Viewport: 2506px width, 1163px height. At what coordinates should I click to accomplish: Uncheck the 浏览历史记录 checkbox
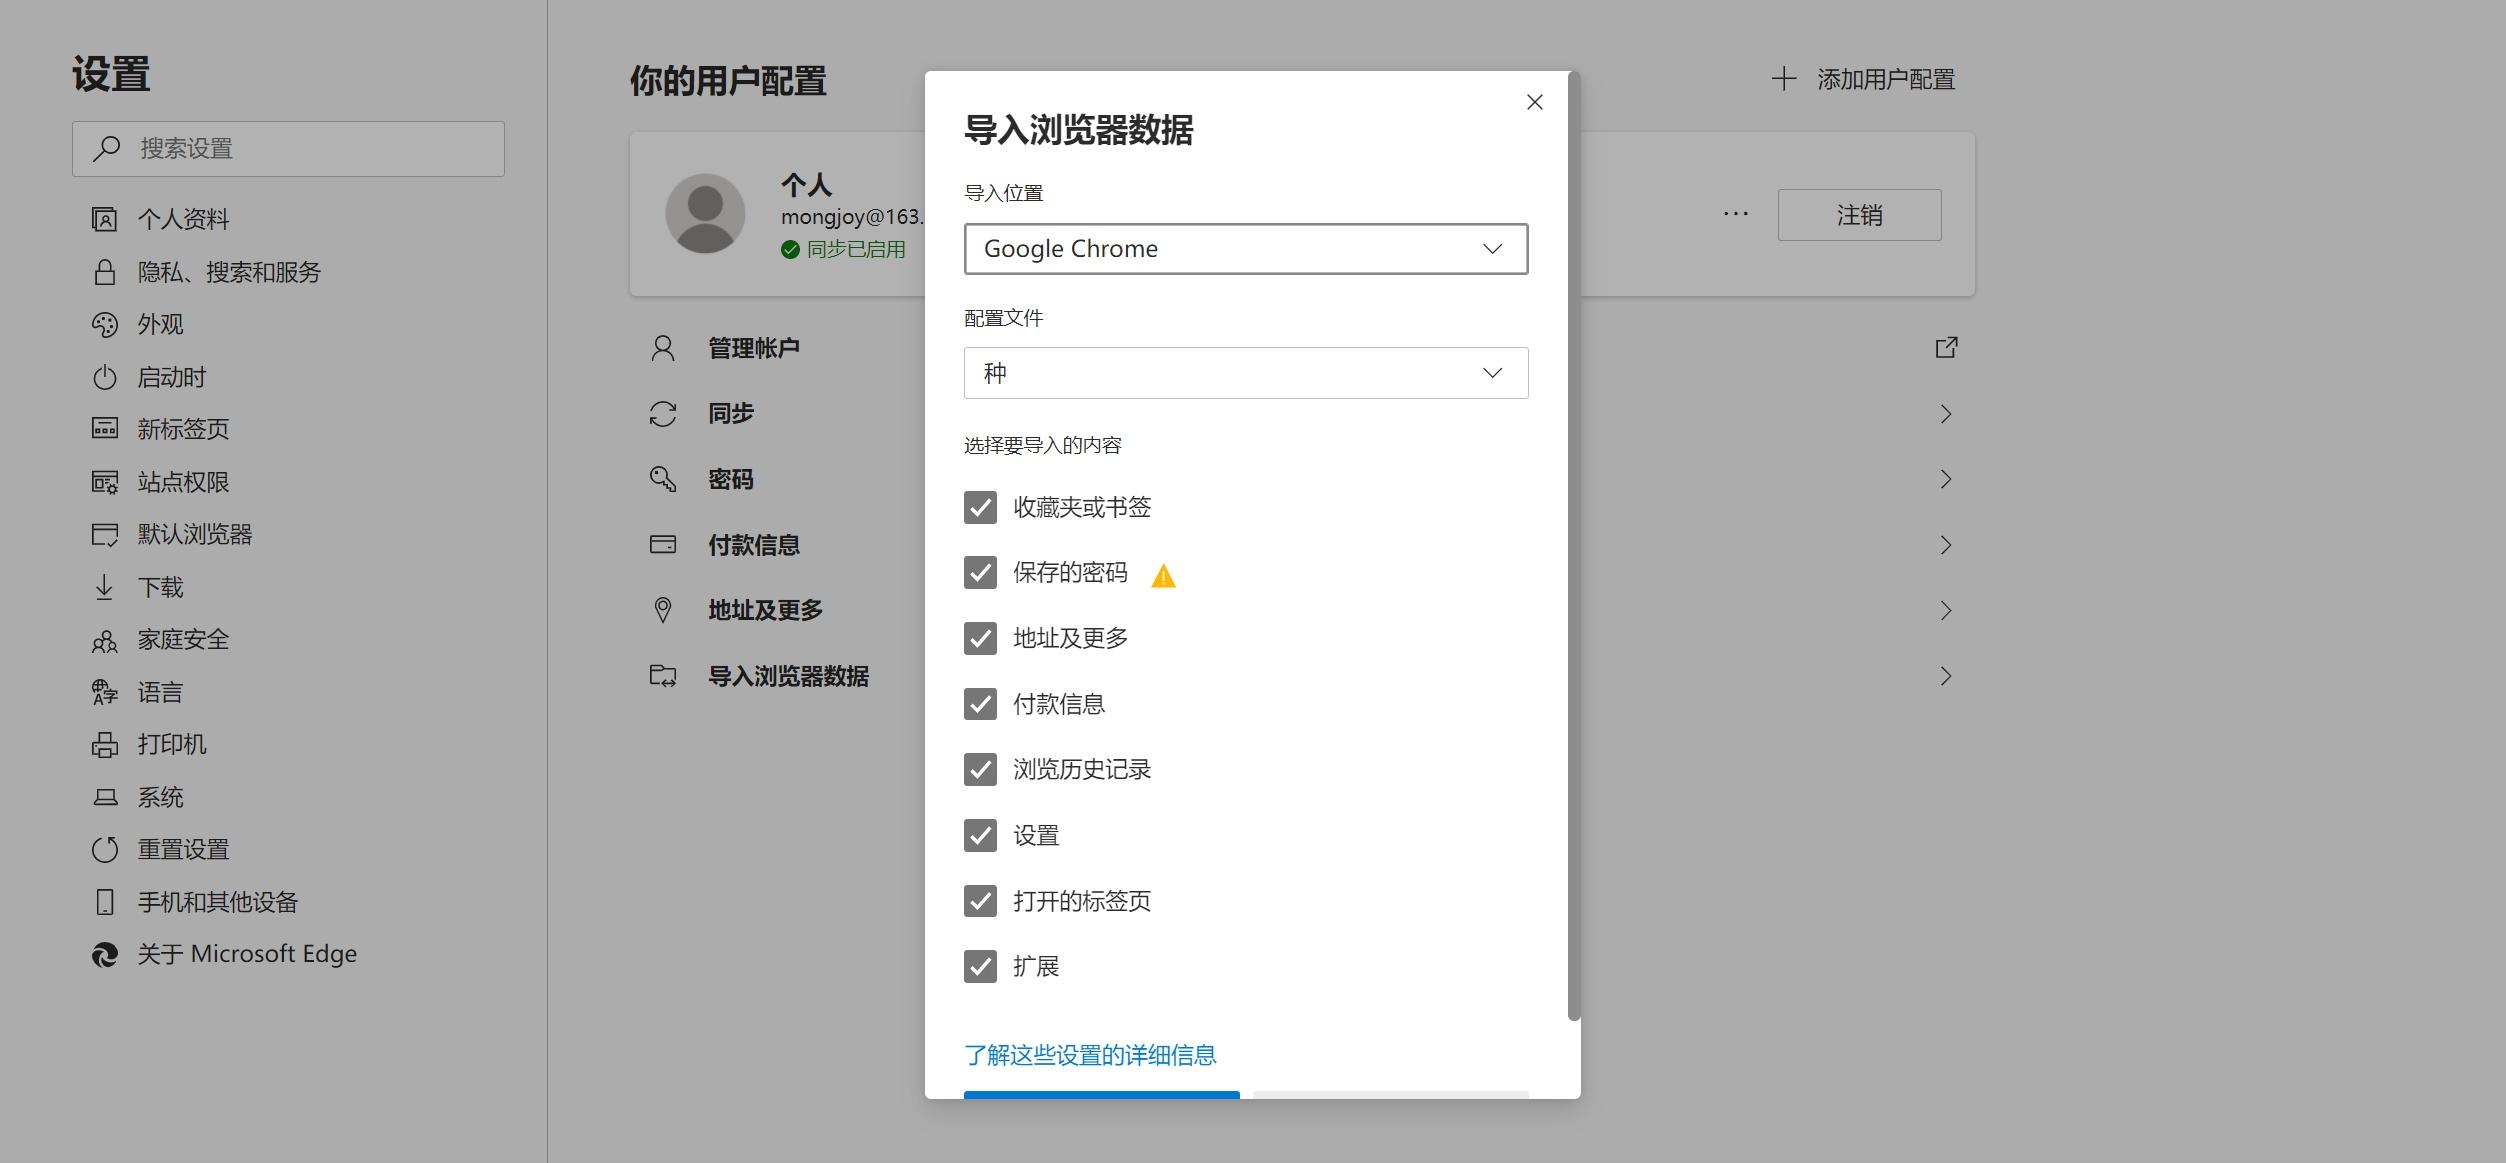980,770
